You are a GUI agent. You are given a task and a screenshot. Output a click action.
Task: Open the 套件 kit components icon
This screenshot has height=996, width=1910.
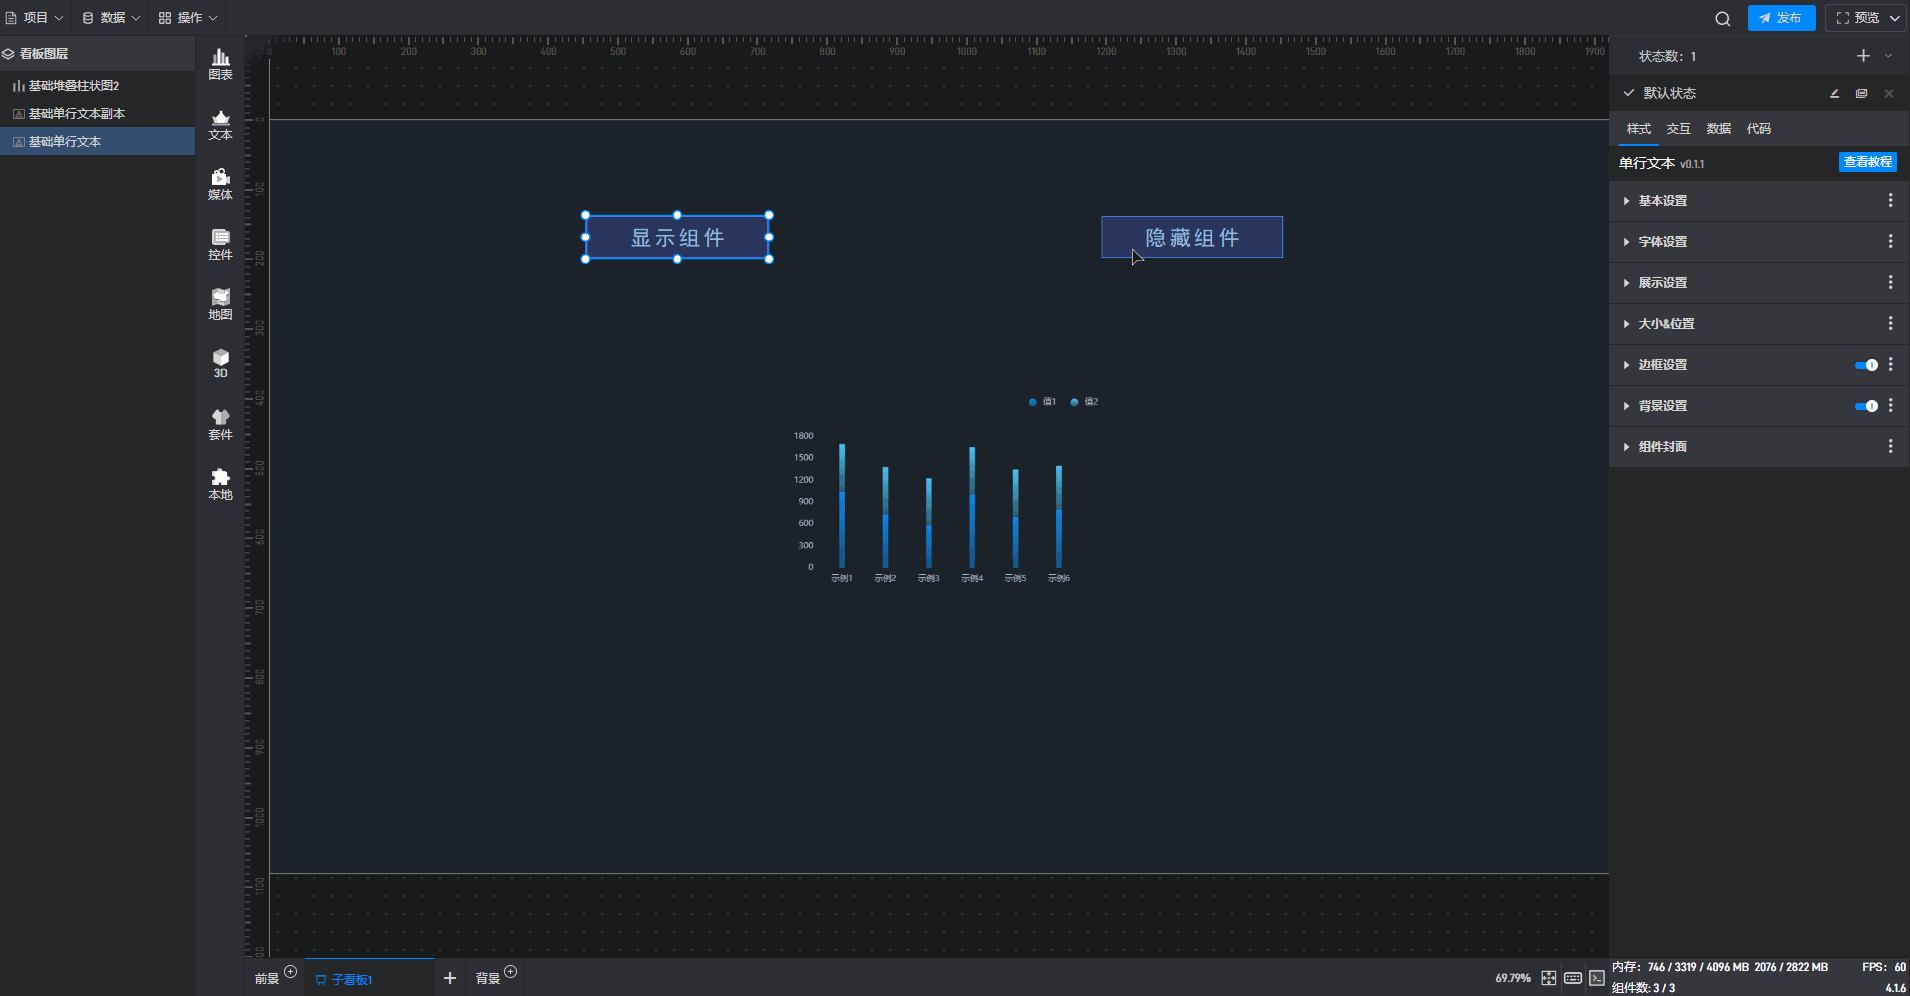click(220, 425)
